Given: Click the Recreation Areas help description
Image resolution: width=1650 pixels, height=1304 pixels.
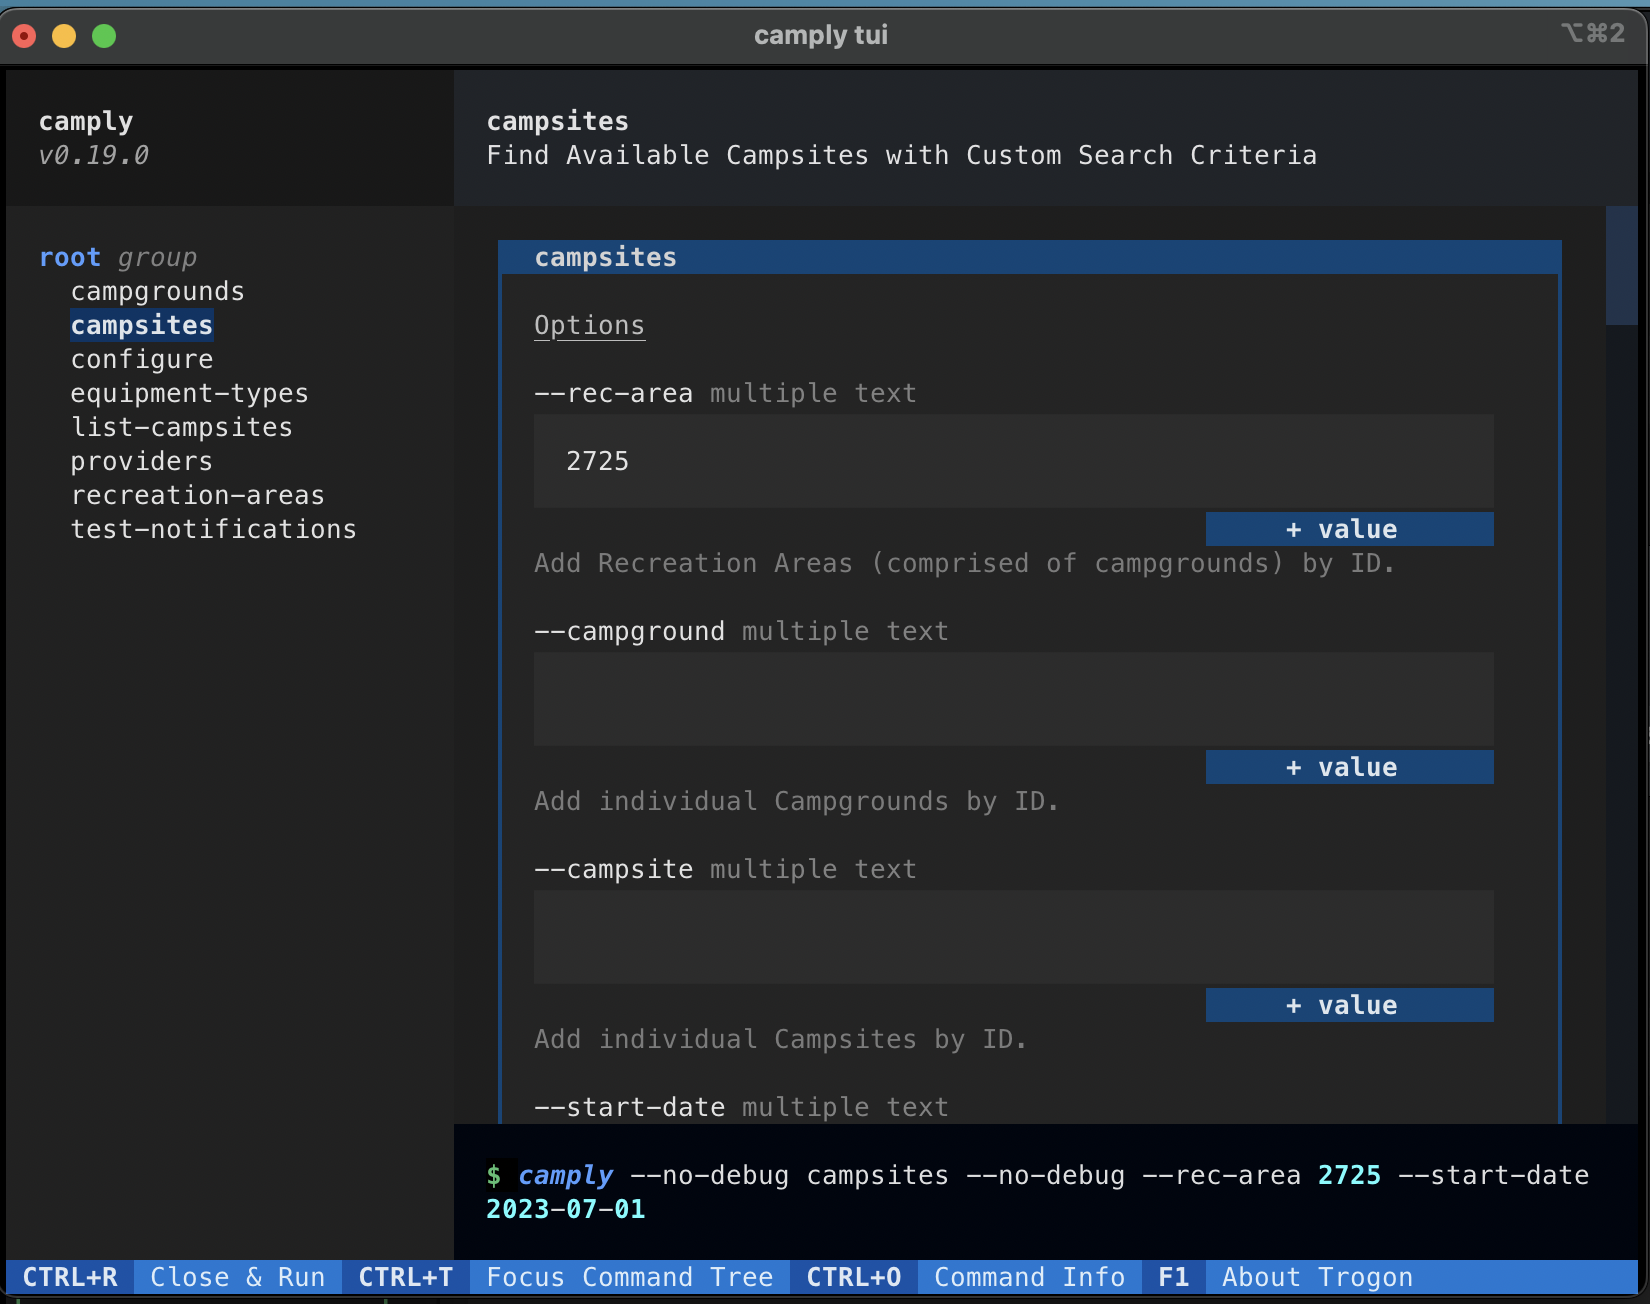Looking at the screenshot, I should 965,563.
